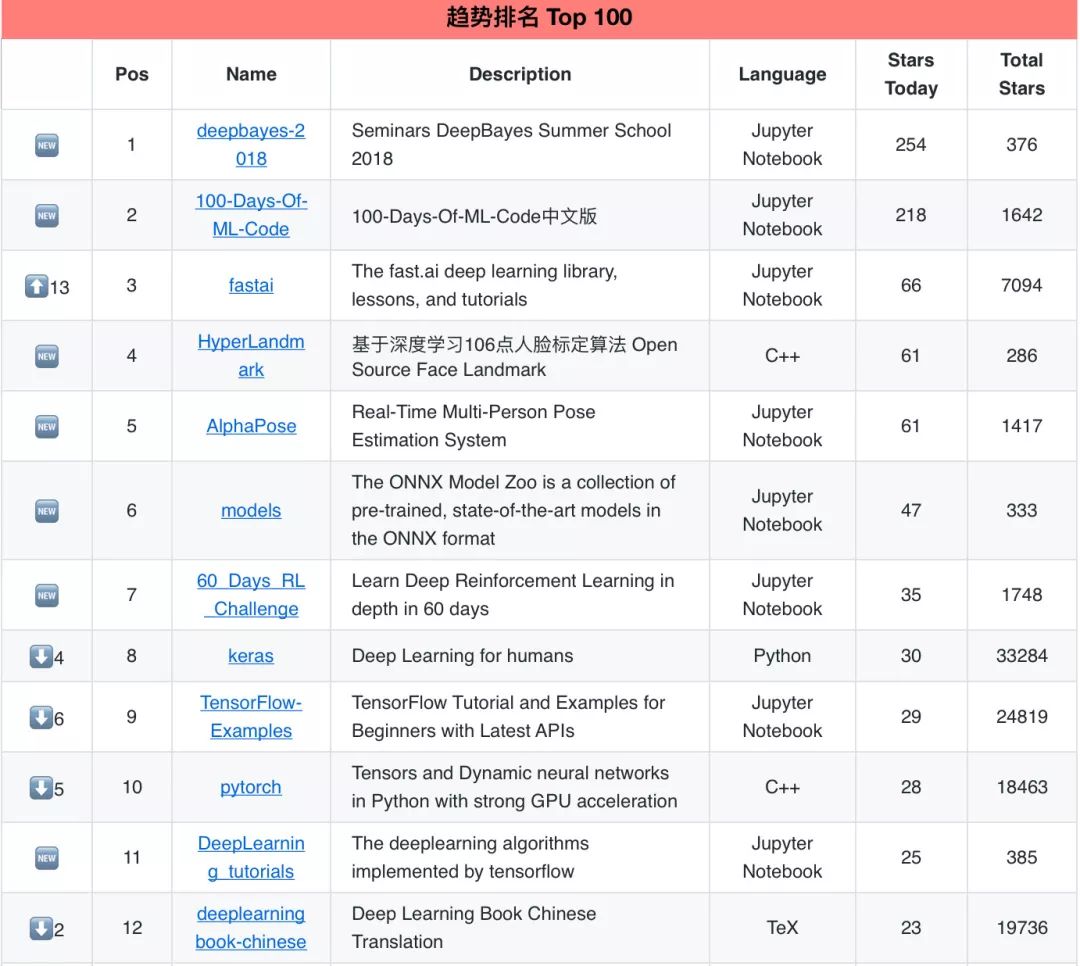1080x966 pixels.
Task: Select the Total Stars value 19736
Action: click(x=1021, y=927)
